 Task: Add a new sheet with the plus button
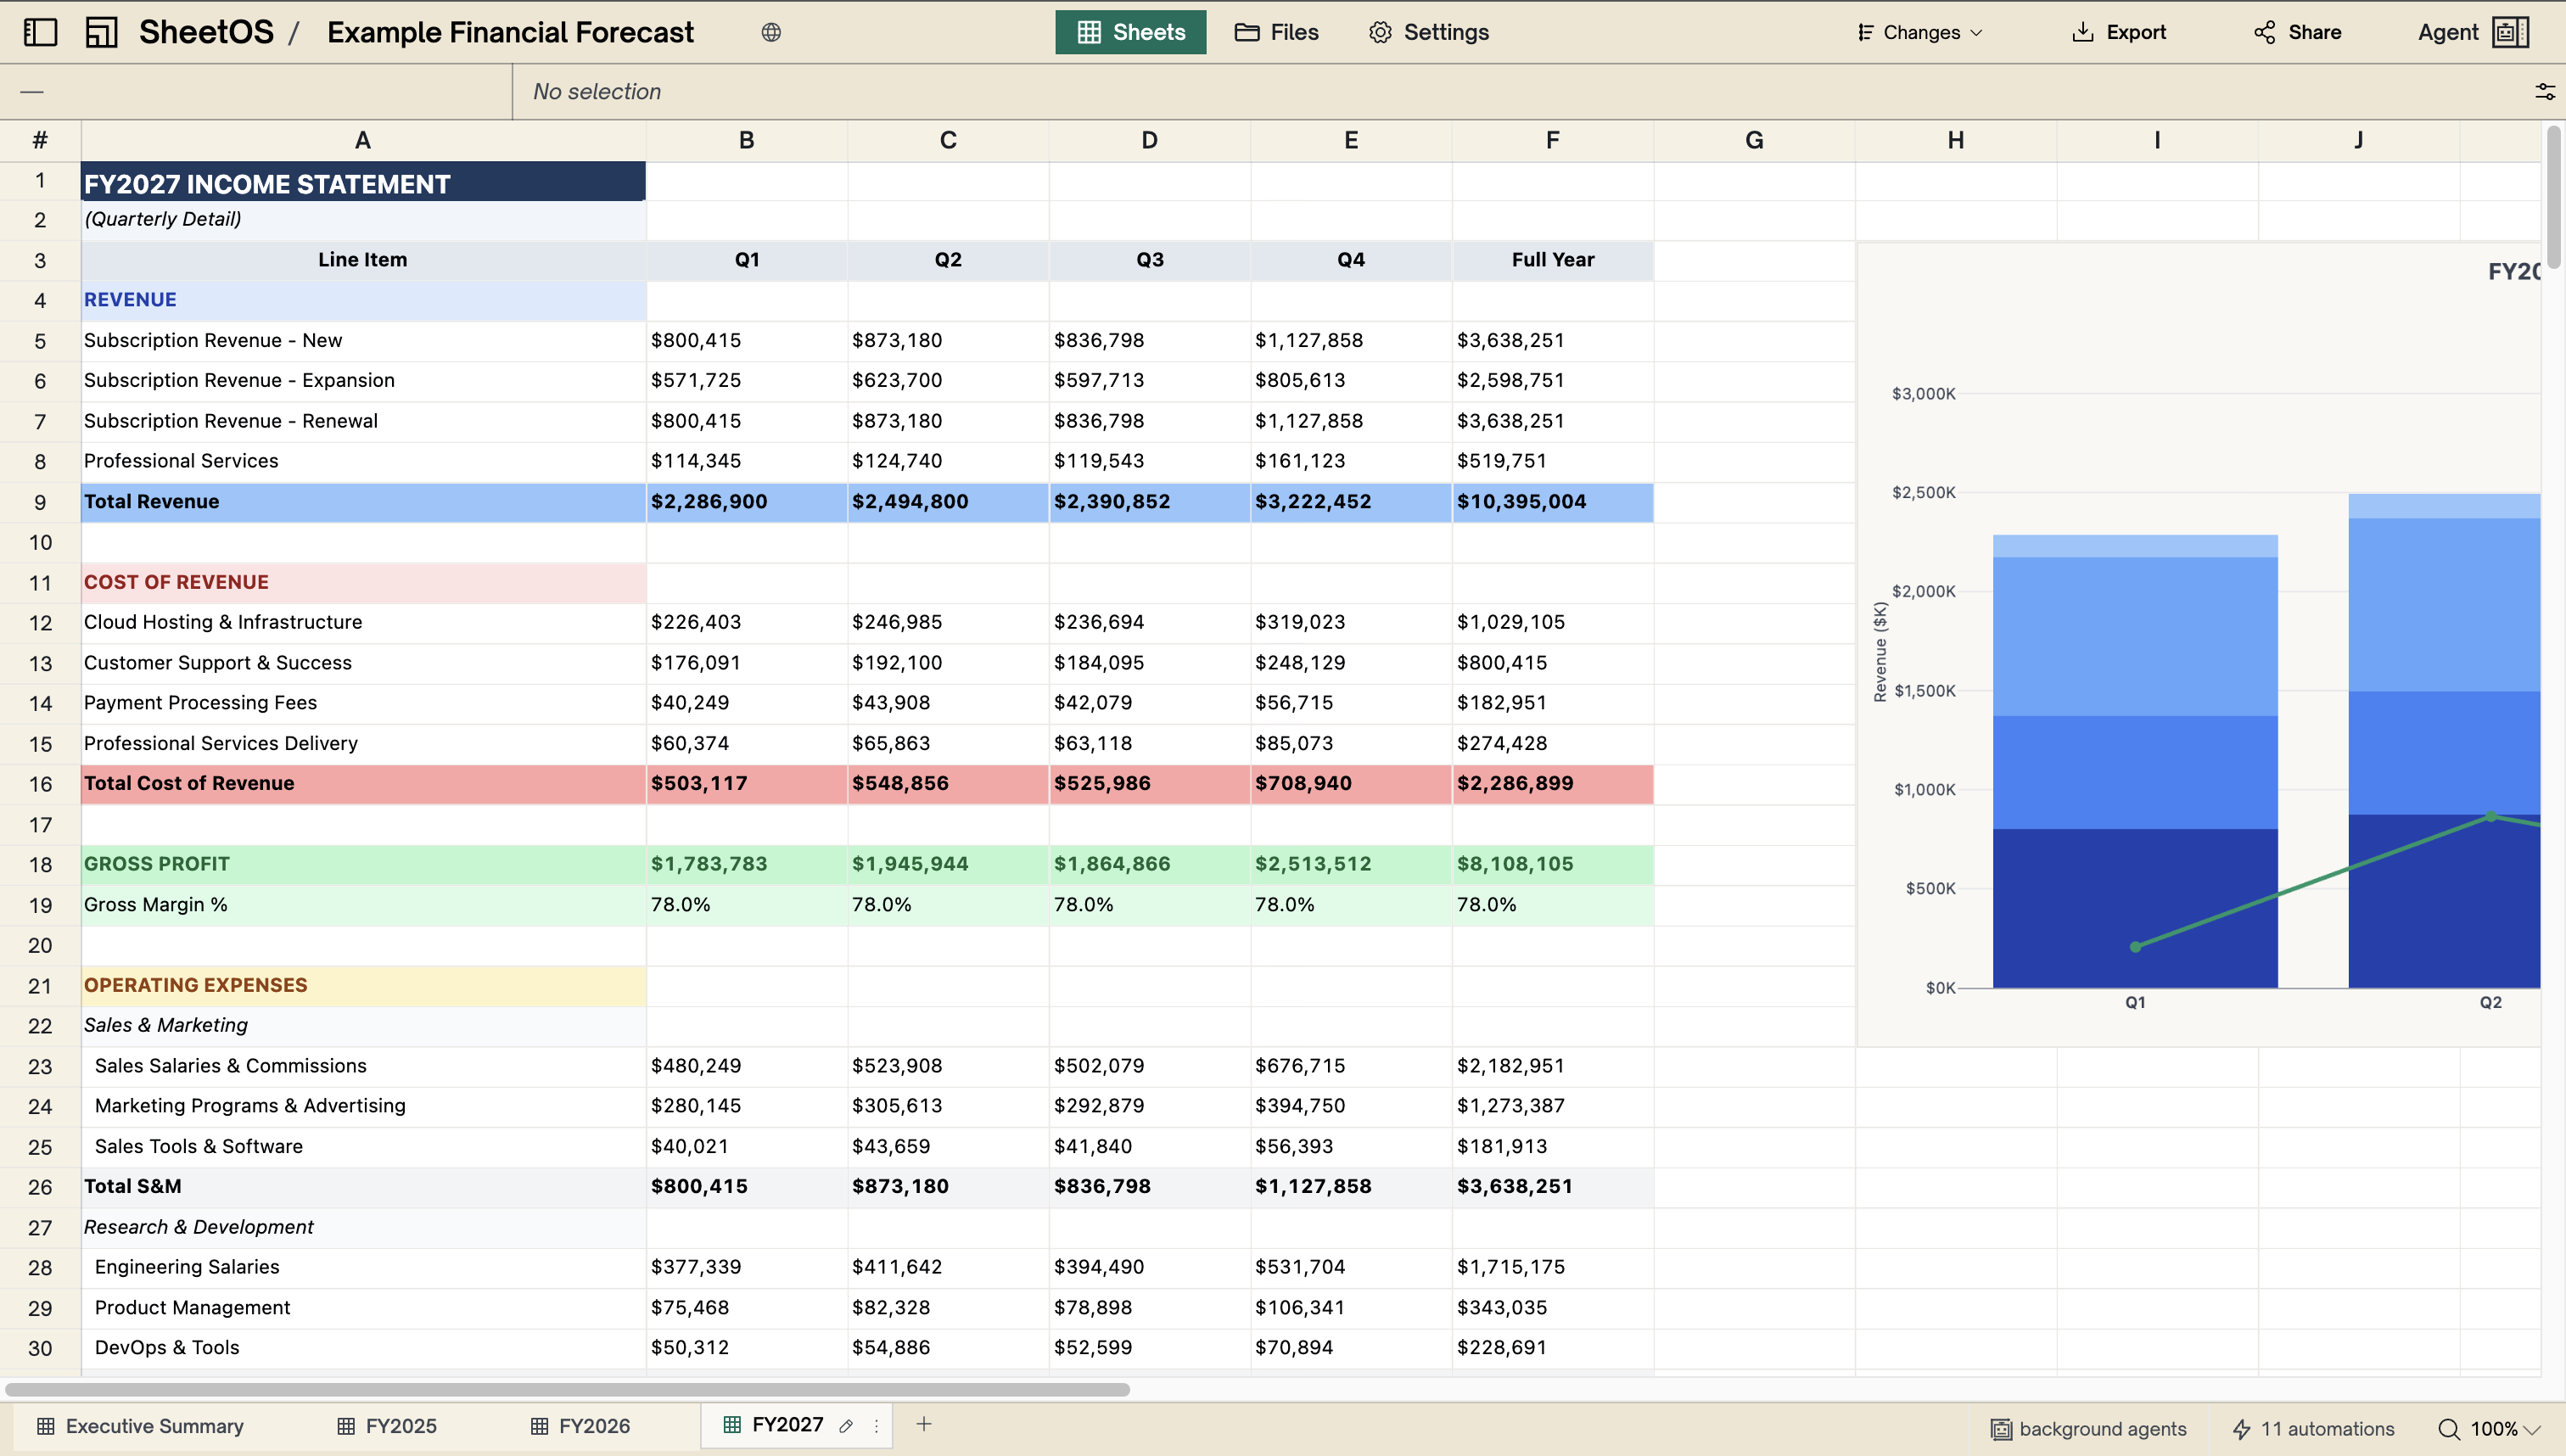point(924,1424)
